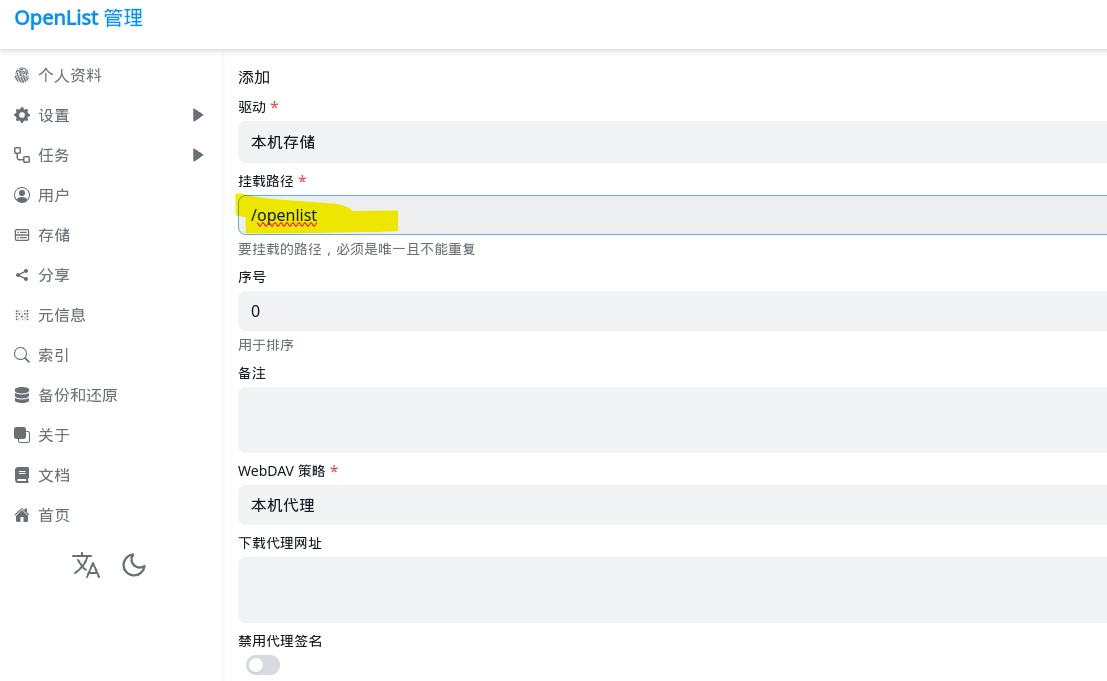Open the WebDAV 策略 dropdown
Screen dimensions: 1107x681
tap(672, 505)
